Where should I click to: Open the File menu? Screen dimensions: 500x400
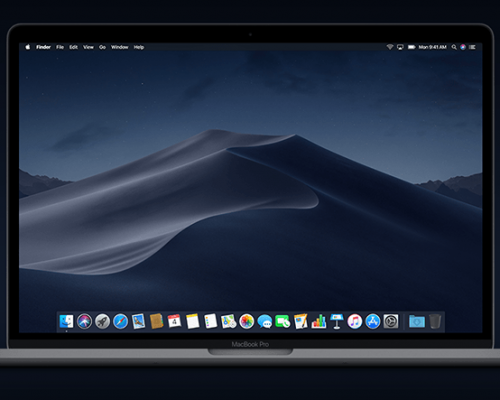60,47
